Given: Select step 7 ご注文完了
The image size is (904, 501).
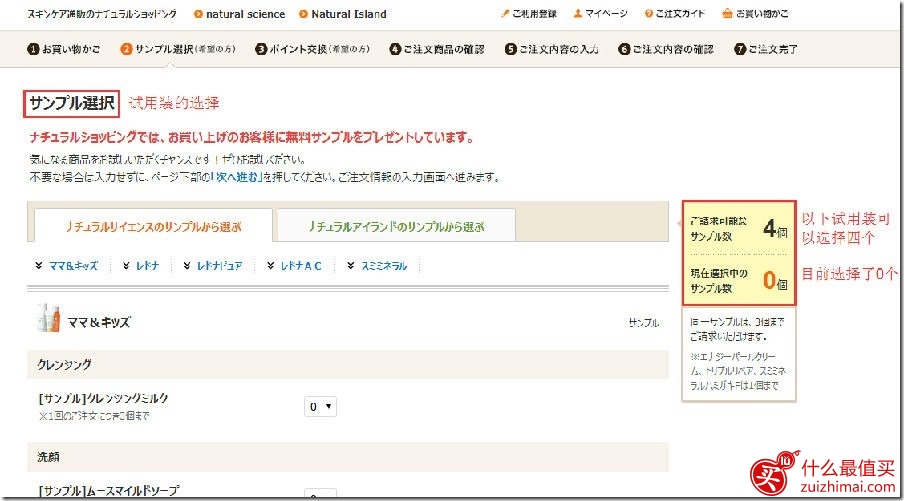Looking at the screenshot, I should (x=766, y=50).
